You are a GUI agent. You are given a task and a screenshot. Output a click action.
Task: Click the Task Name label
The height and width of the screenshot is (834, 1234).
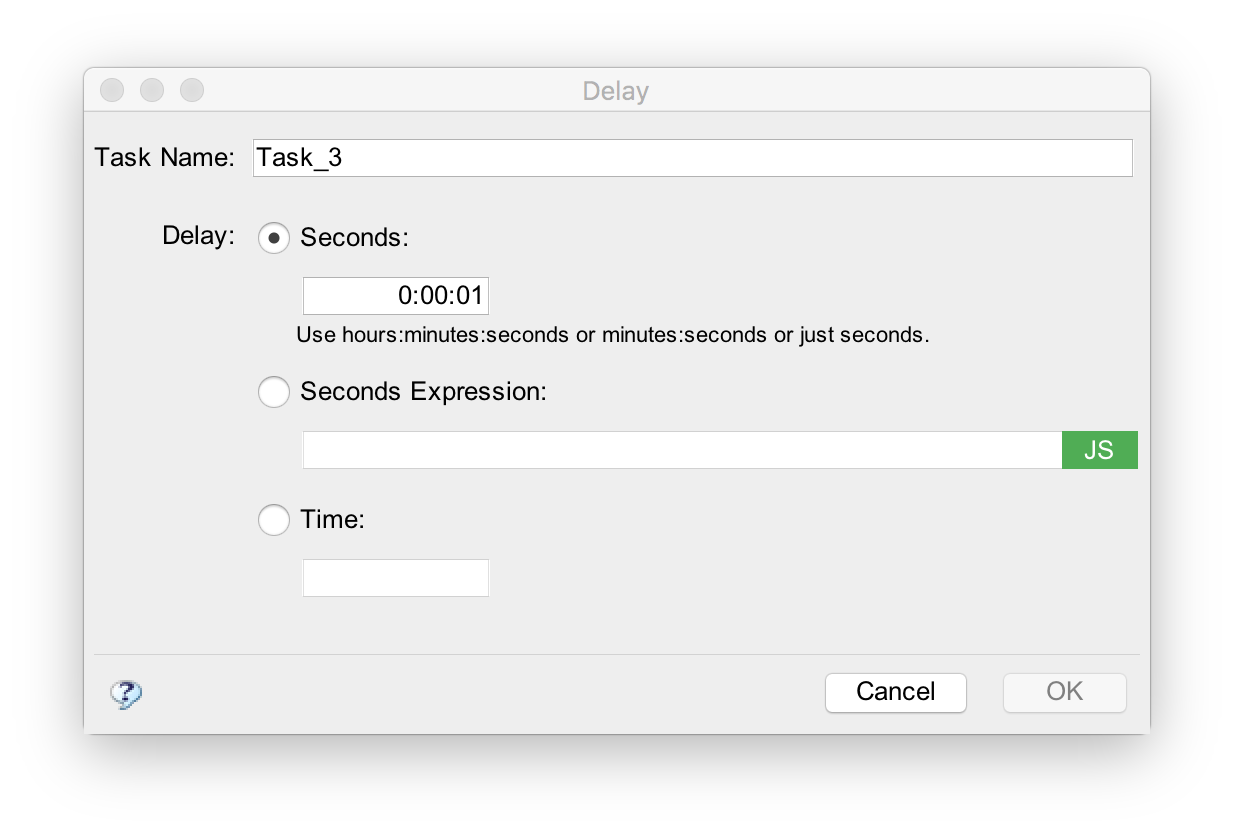point(164,157)
